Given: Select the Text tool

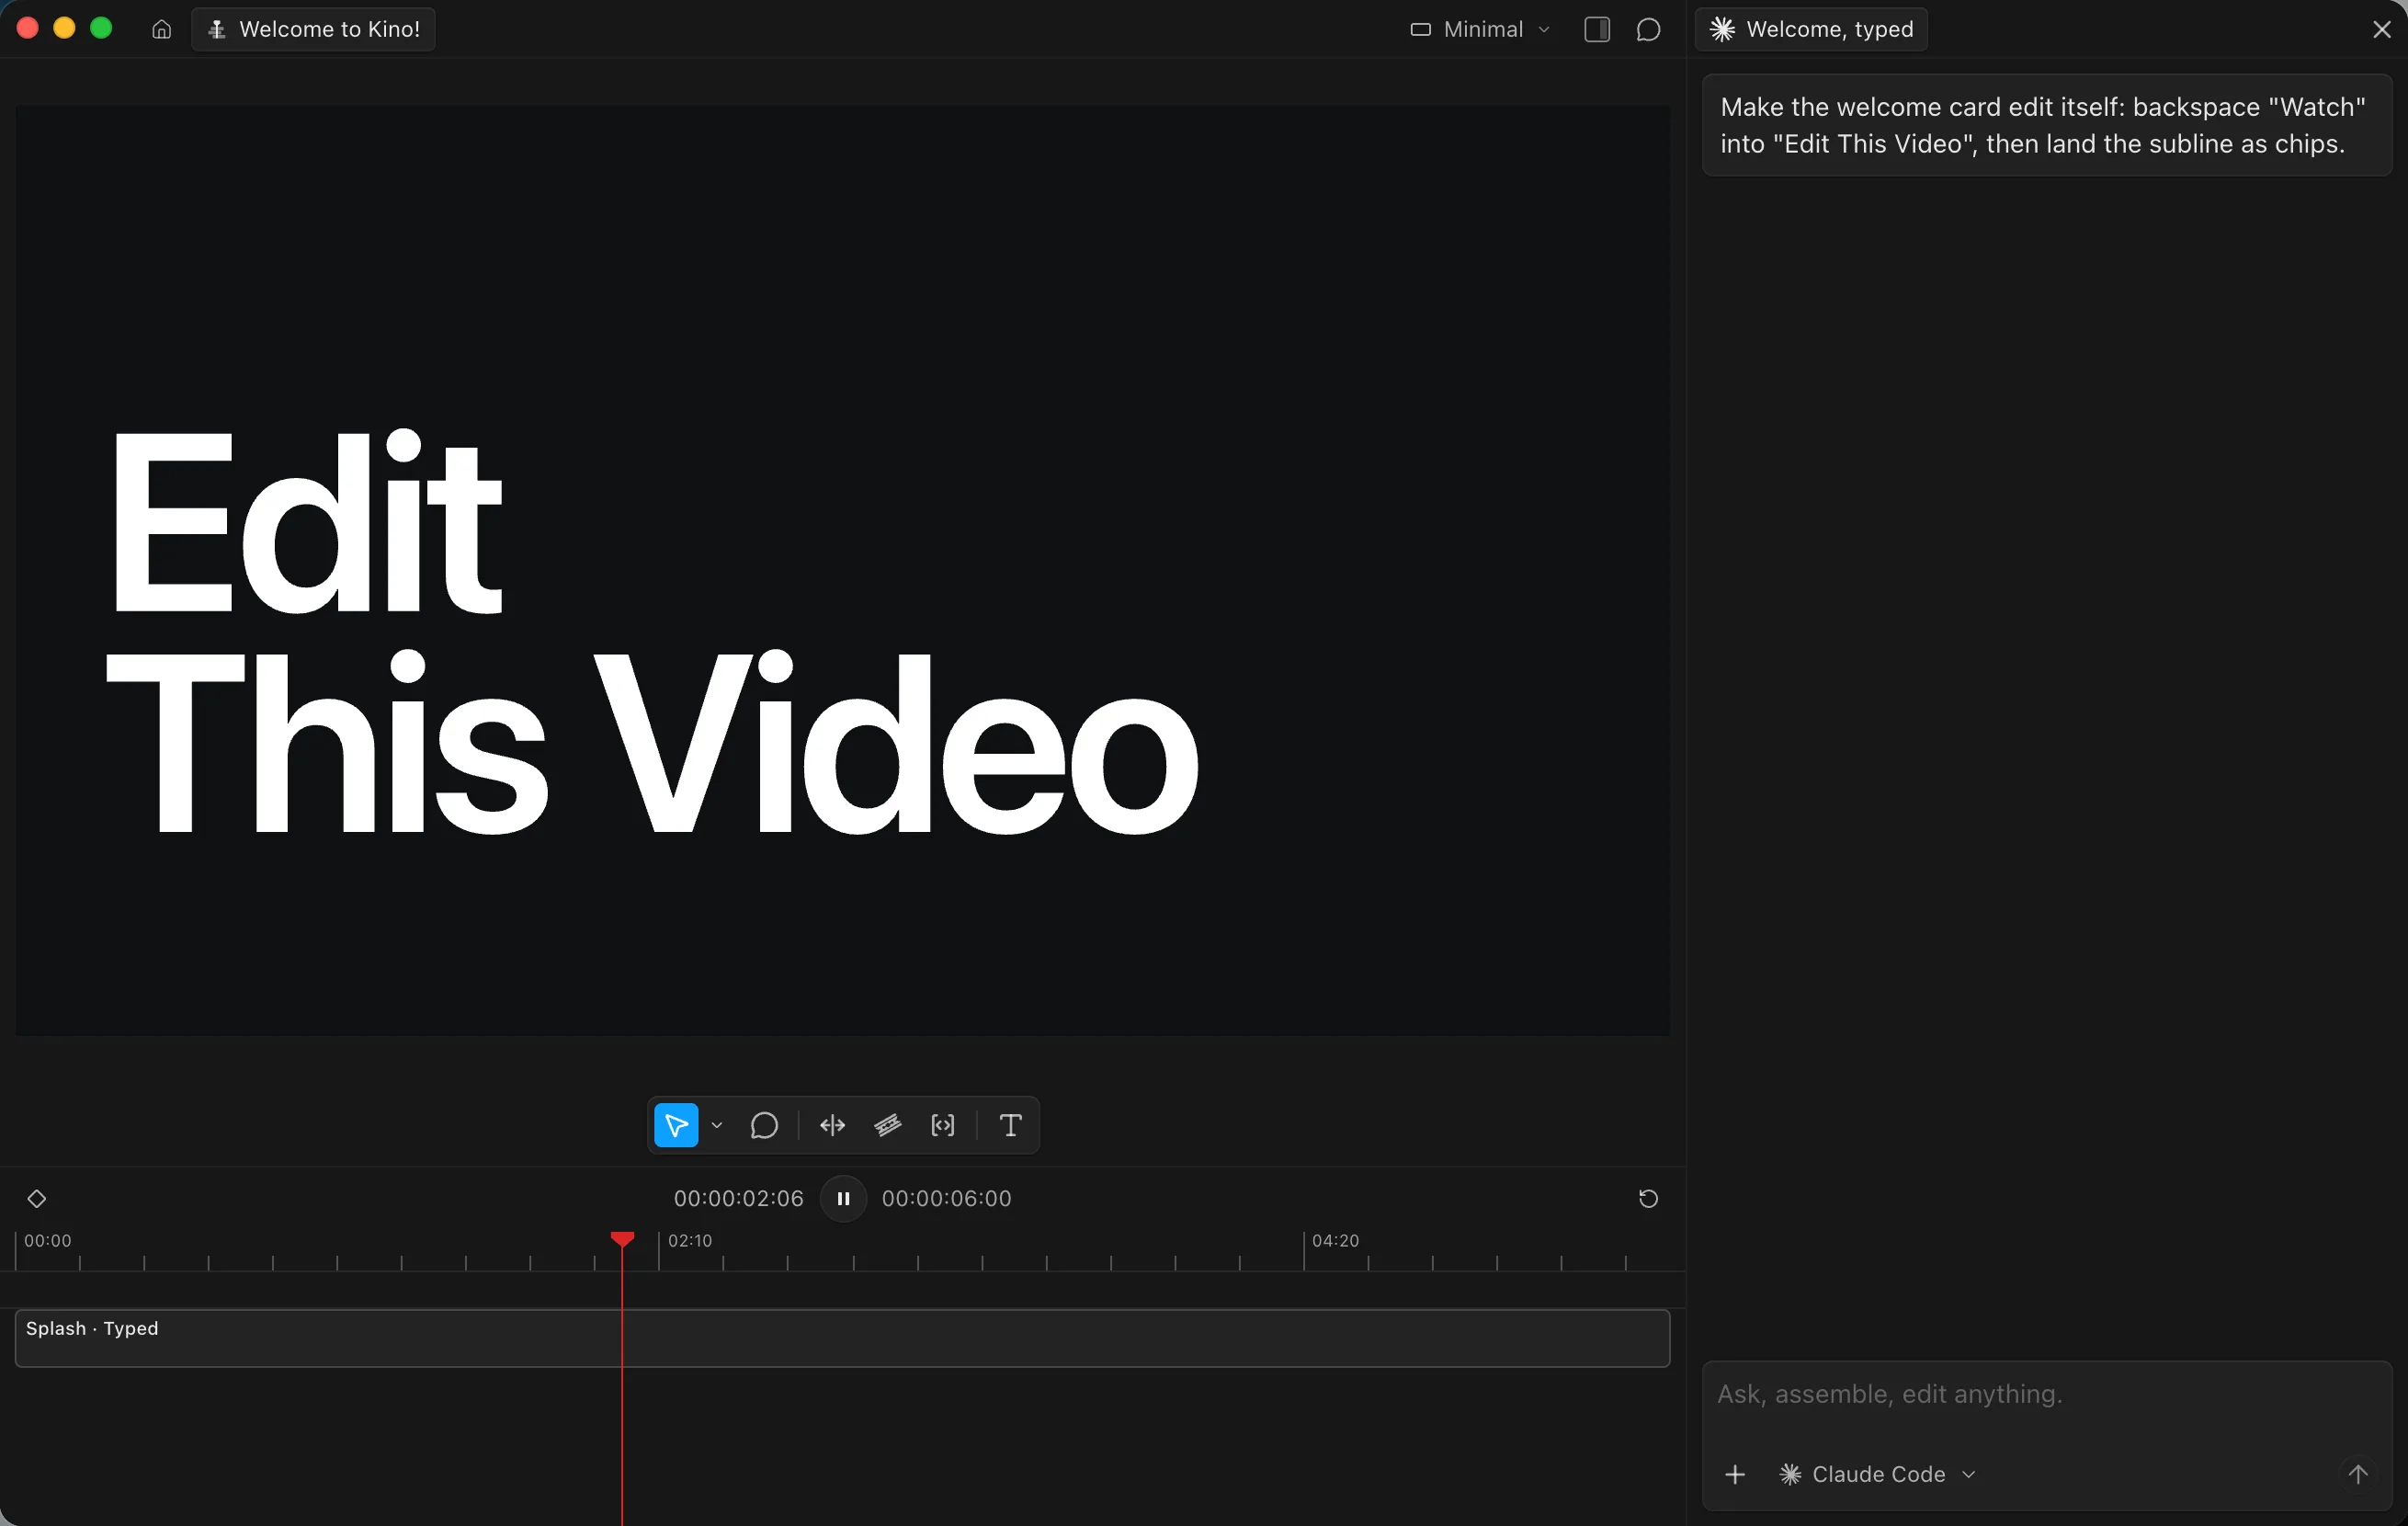Looking at the screenshot, I should click(x=1011, y=1125).
